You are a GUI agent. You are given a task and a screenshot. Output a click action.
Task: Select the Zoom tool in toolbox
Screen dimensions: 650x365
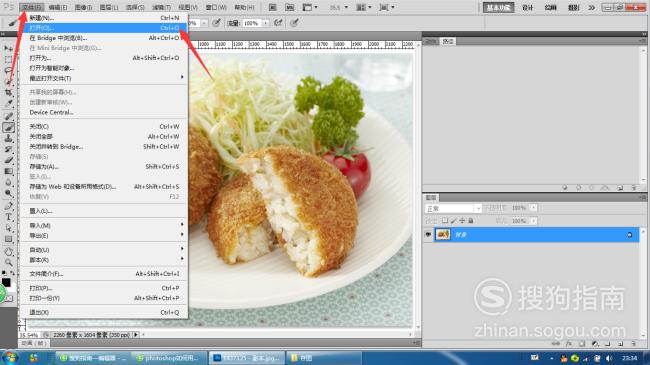pos(8,263)
